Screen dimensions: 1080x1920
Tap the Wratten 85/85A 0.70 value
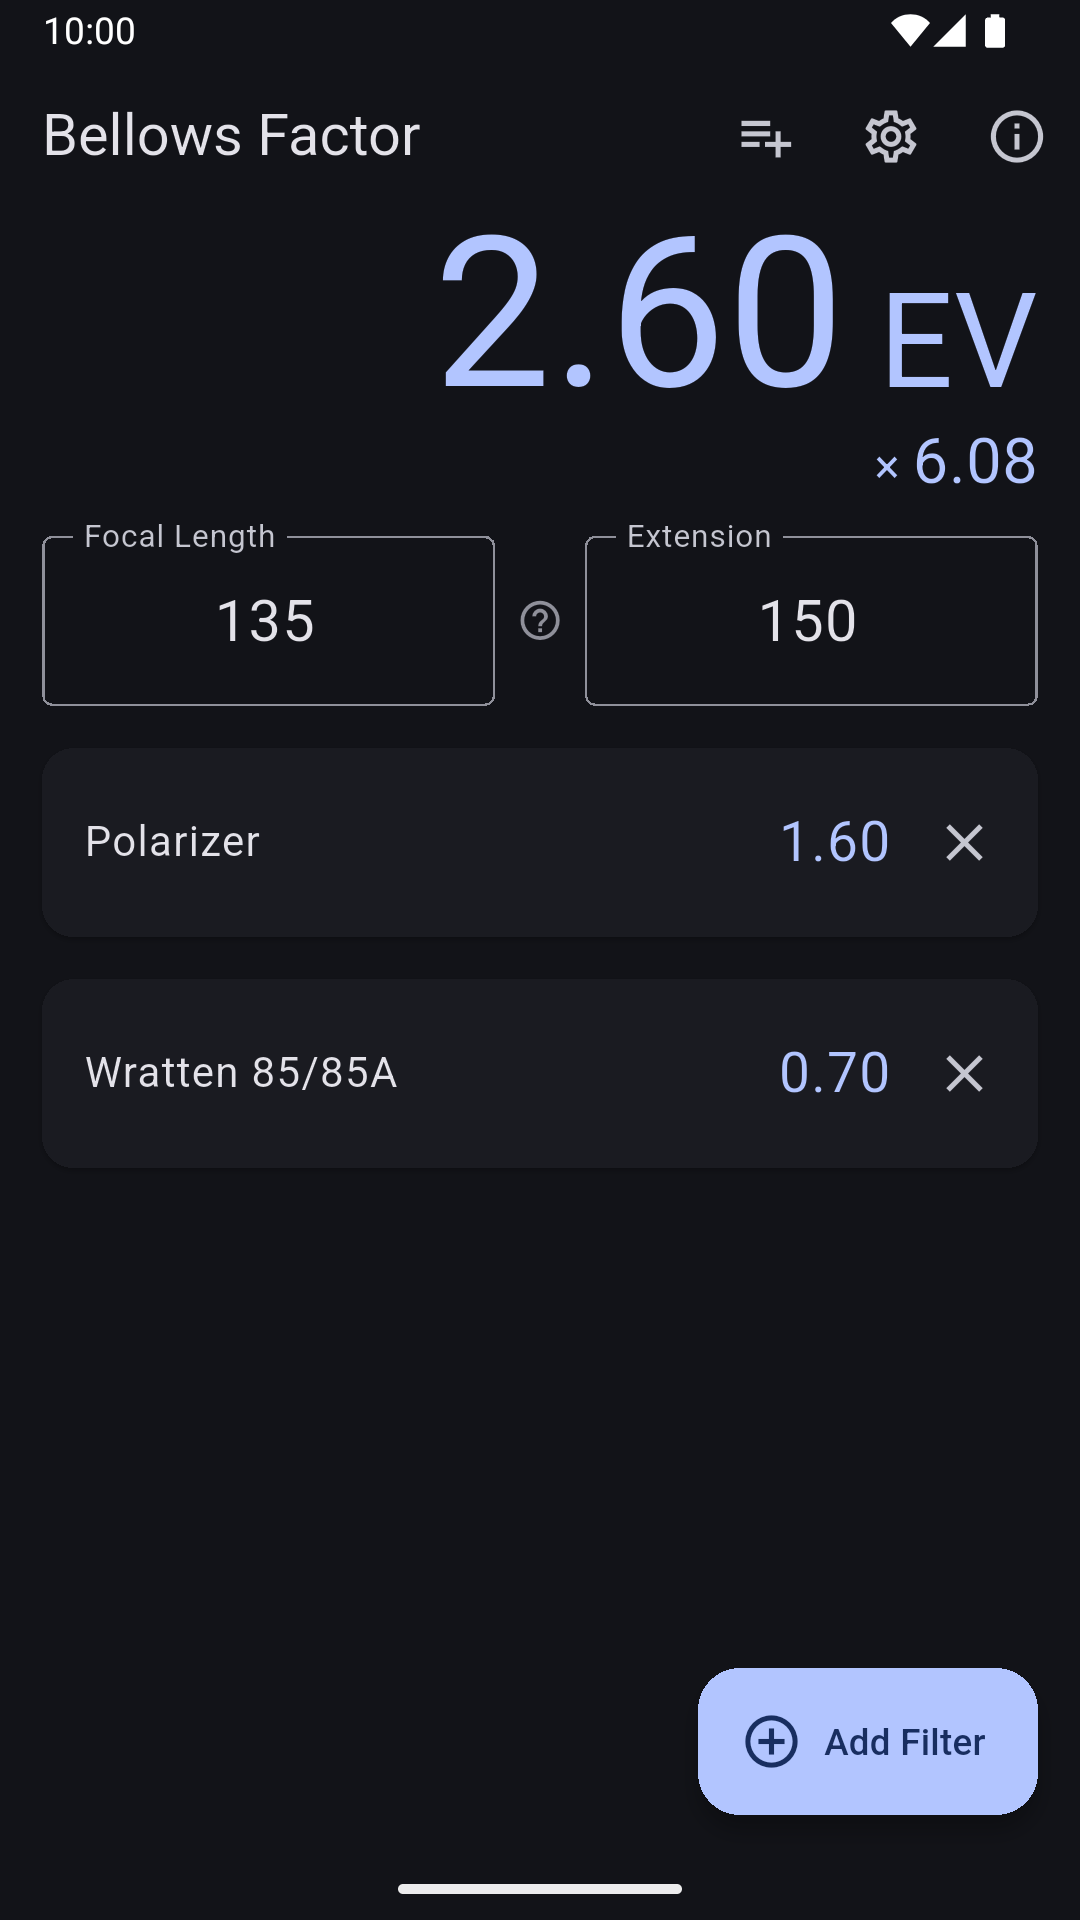coord(834,1073)
